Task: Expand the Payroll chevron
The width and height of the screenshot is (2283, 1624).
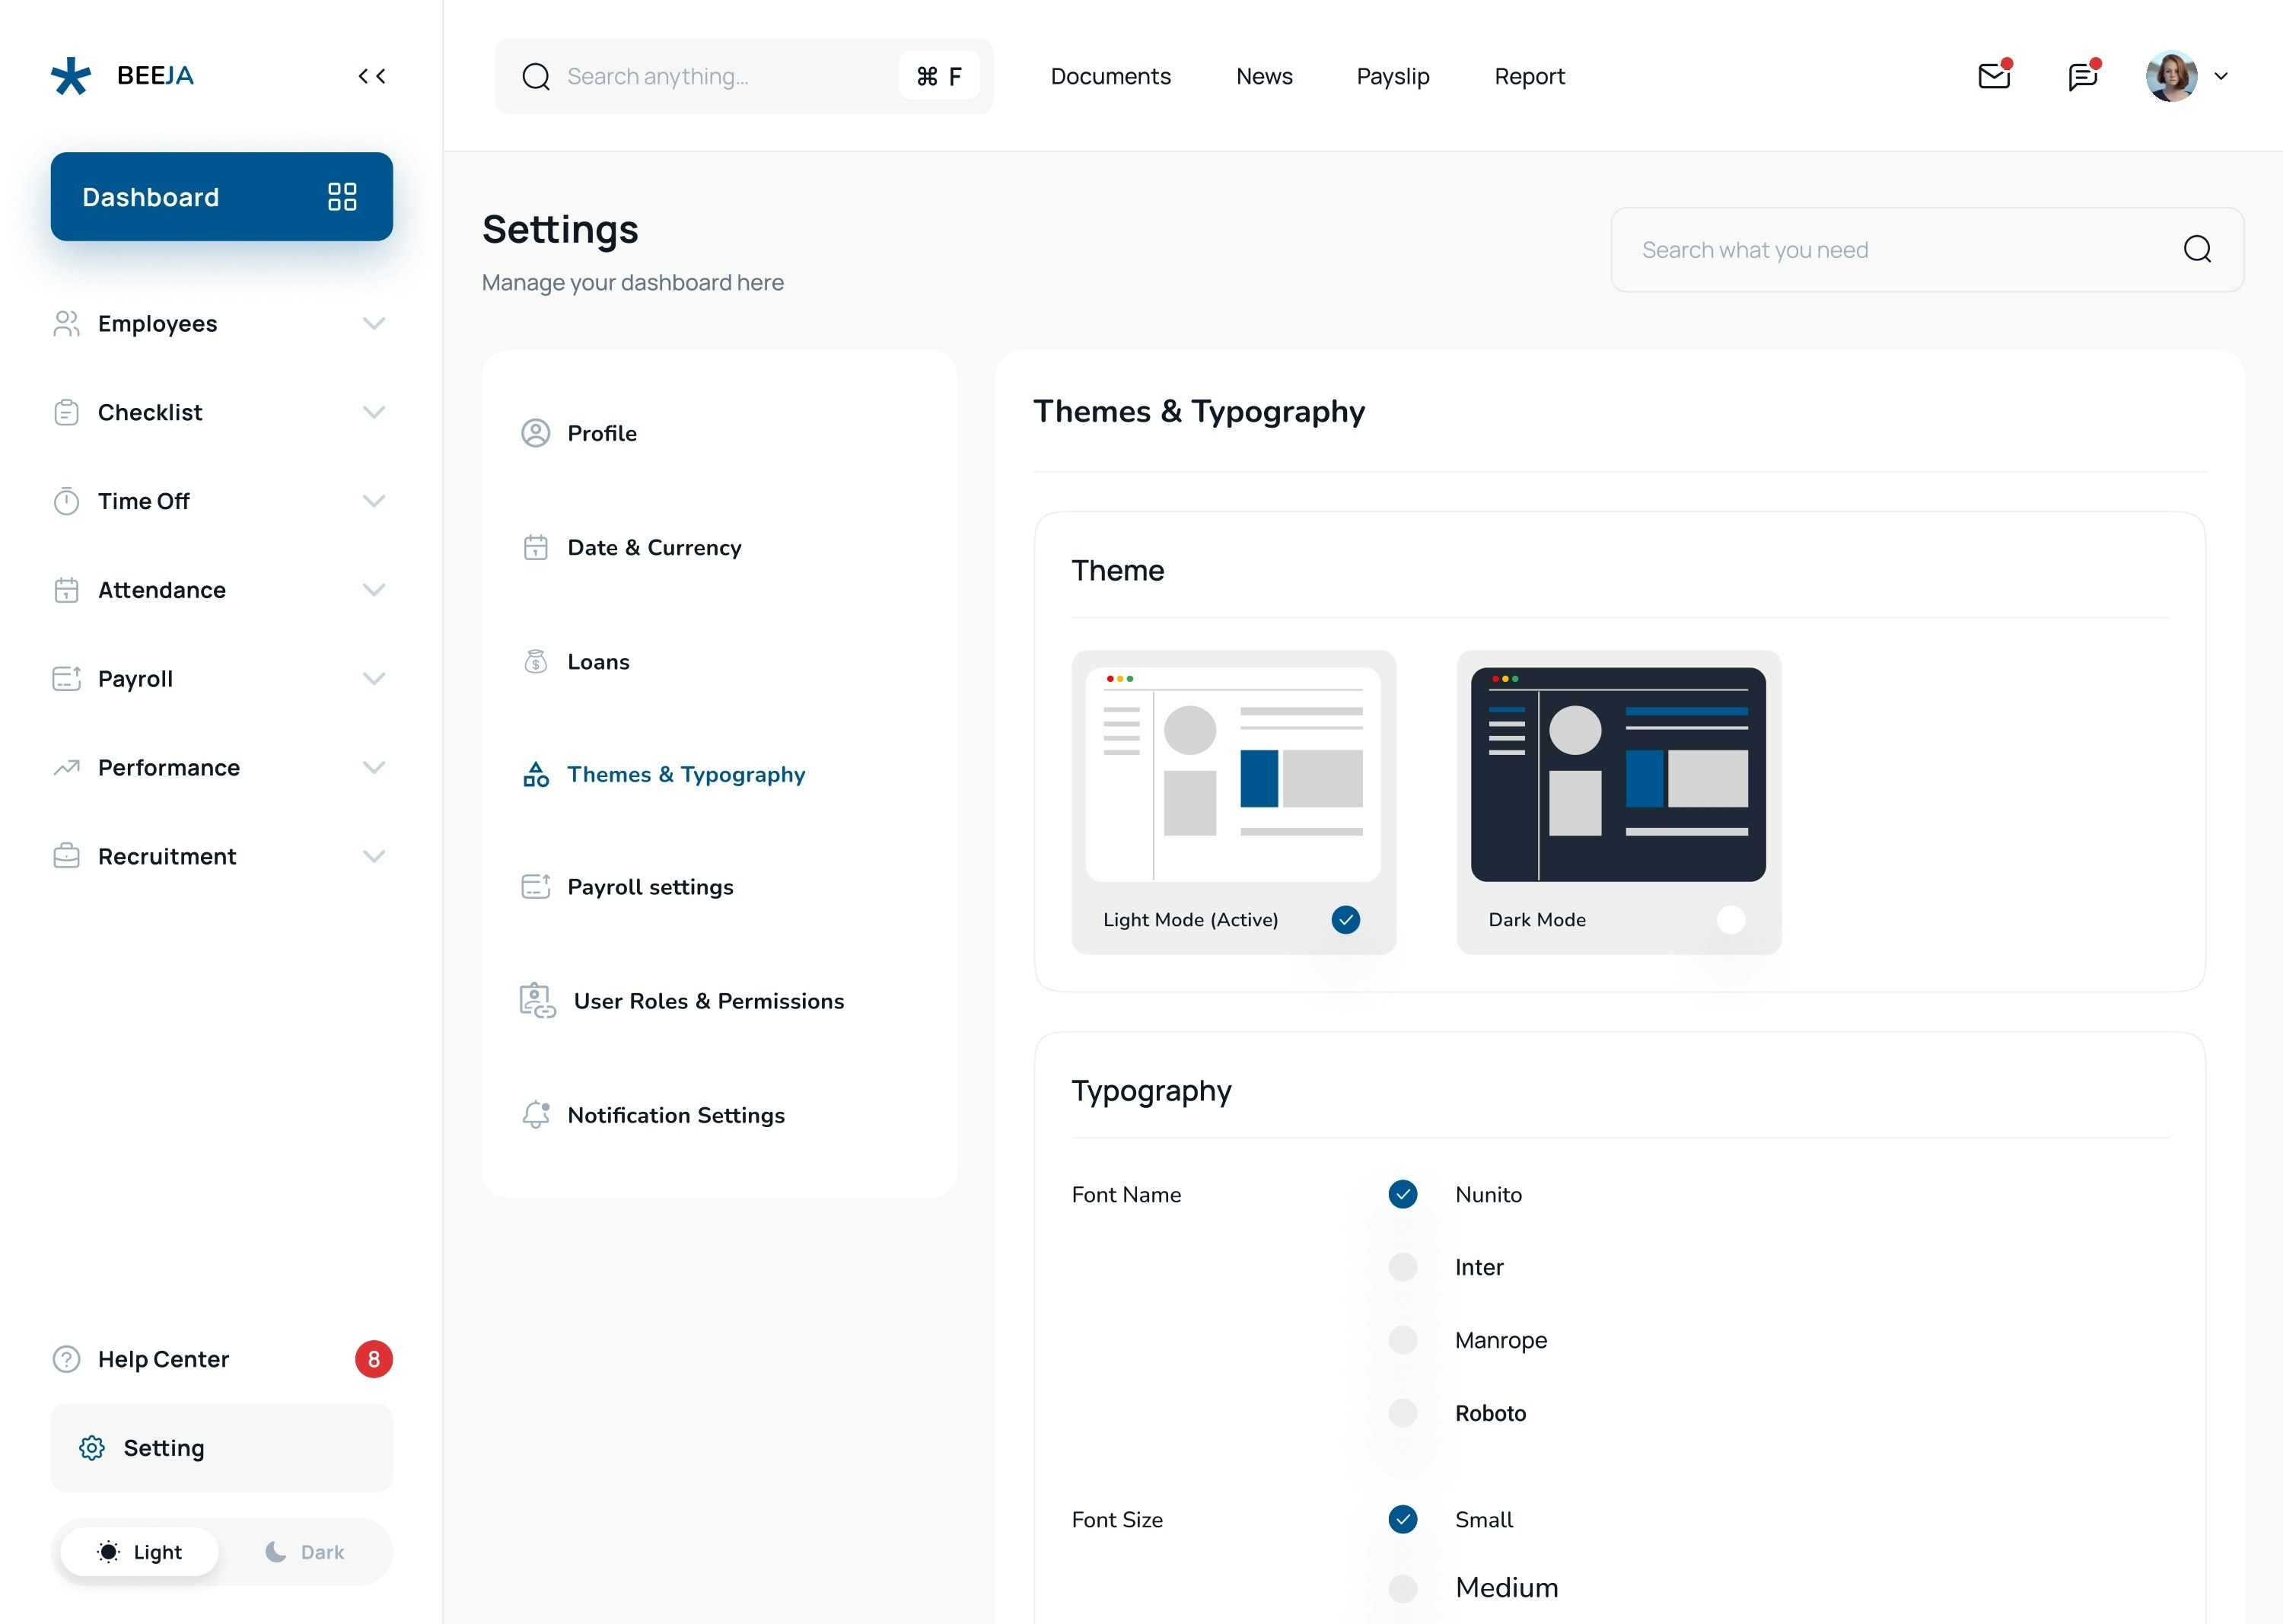Action: (374, 679)
